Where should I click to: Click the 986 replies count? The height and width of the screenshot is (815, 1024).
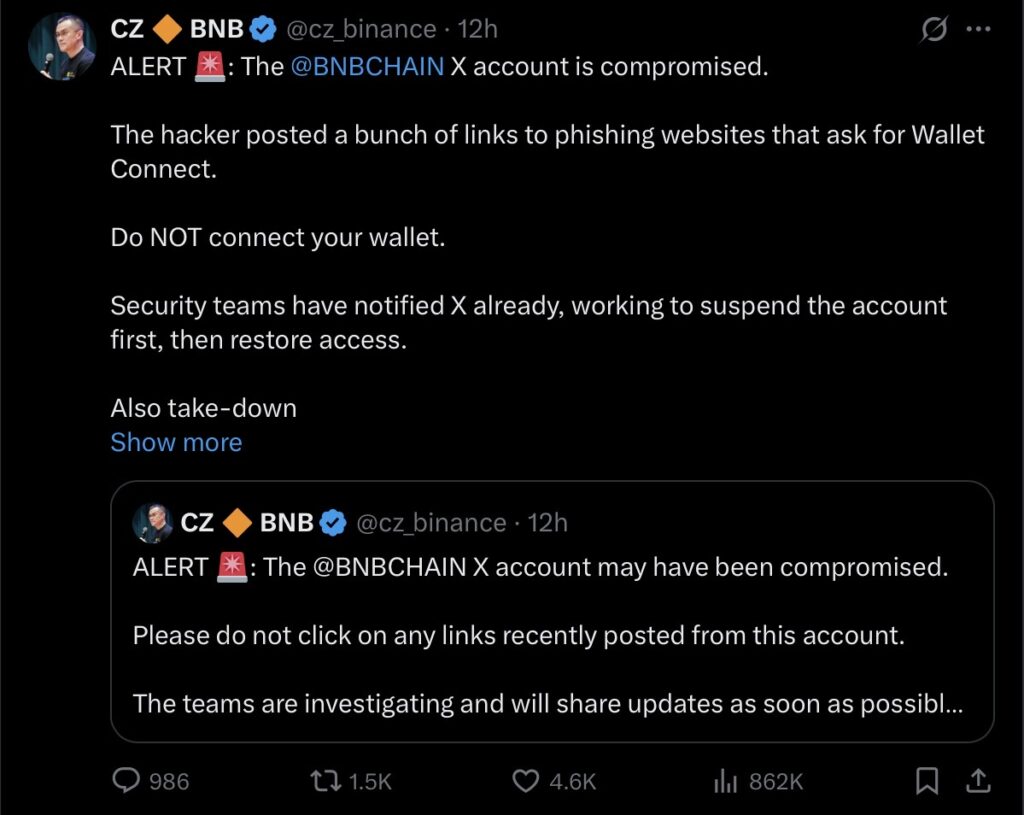pos(169,781)
